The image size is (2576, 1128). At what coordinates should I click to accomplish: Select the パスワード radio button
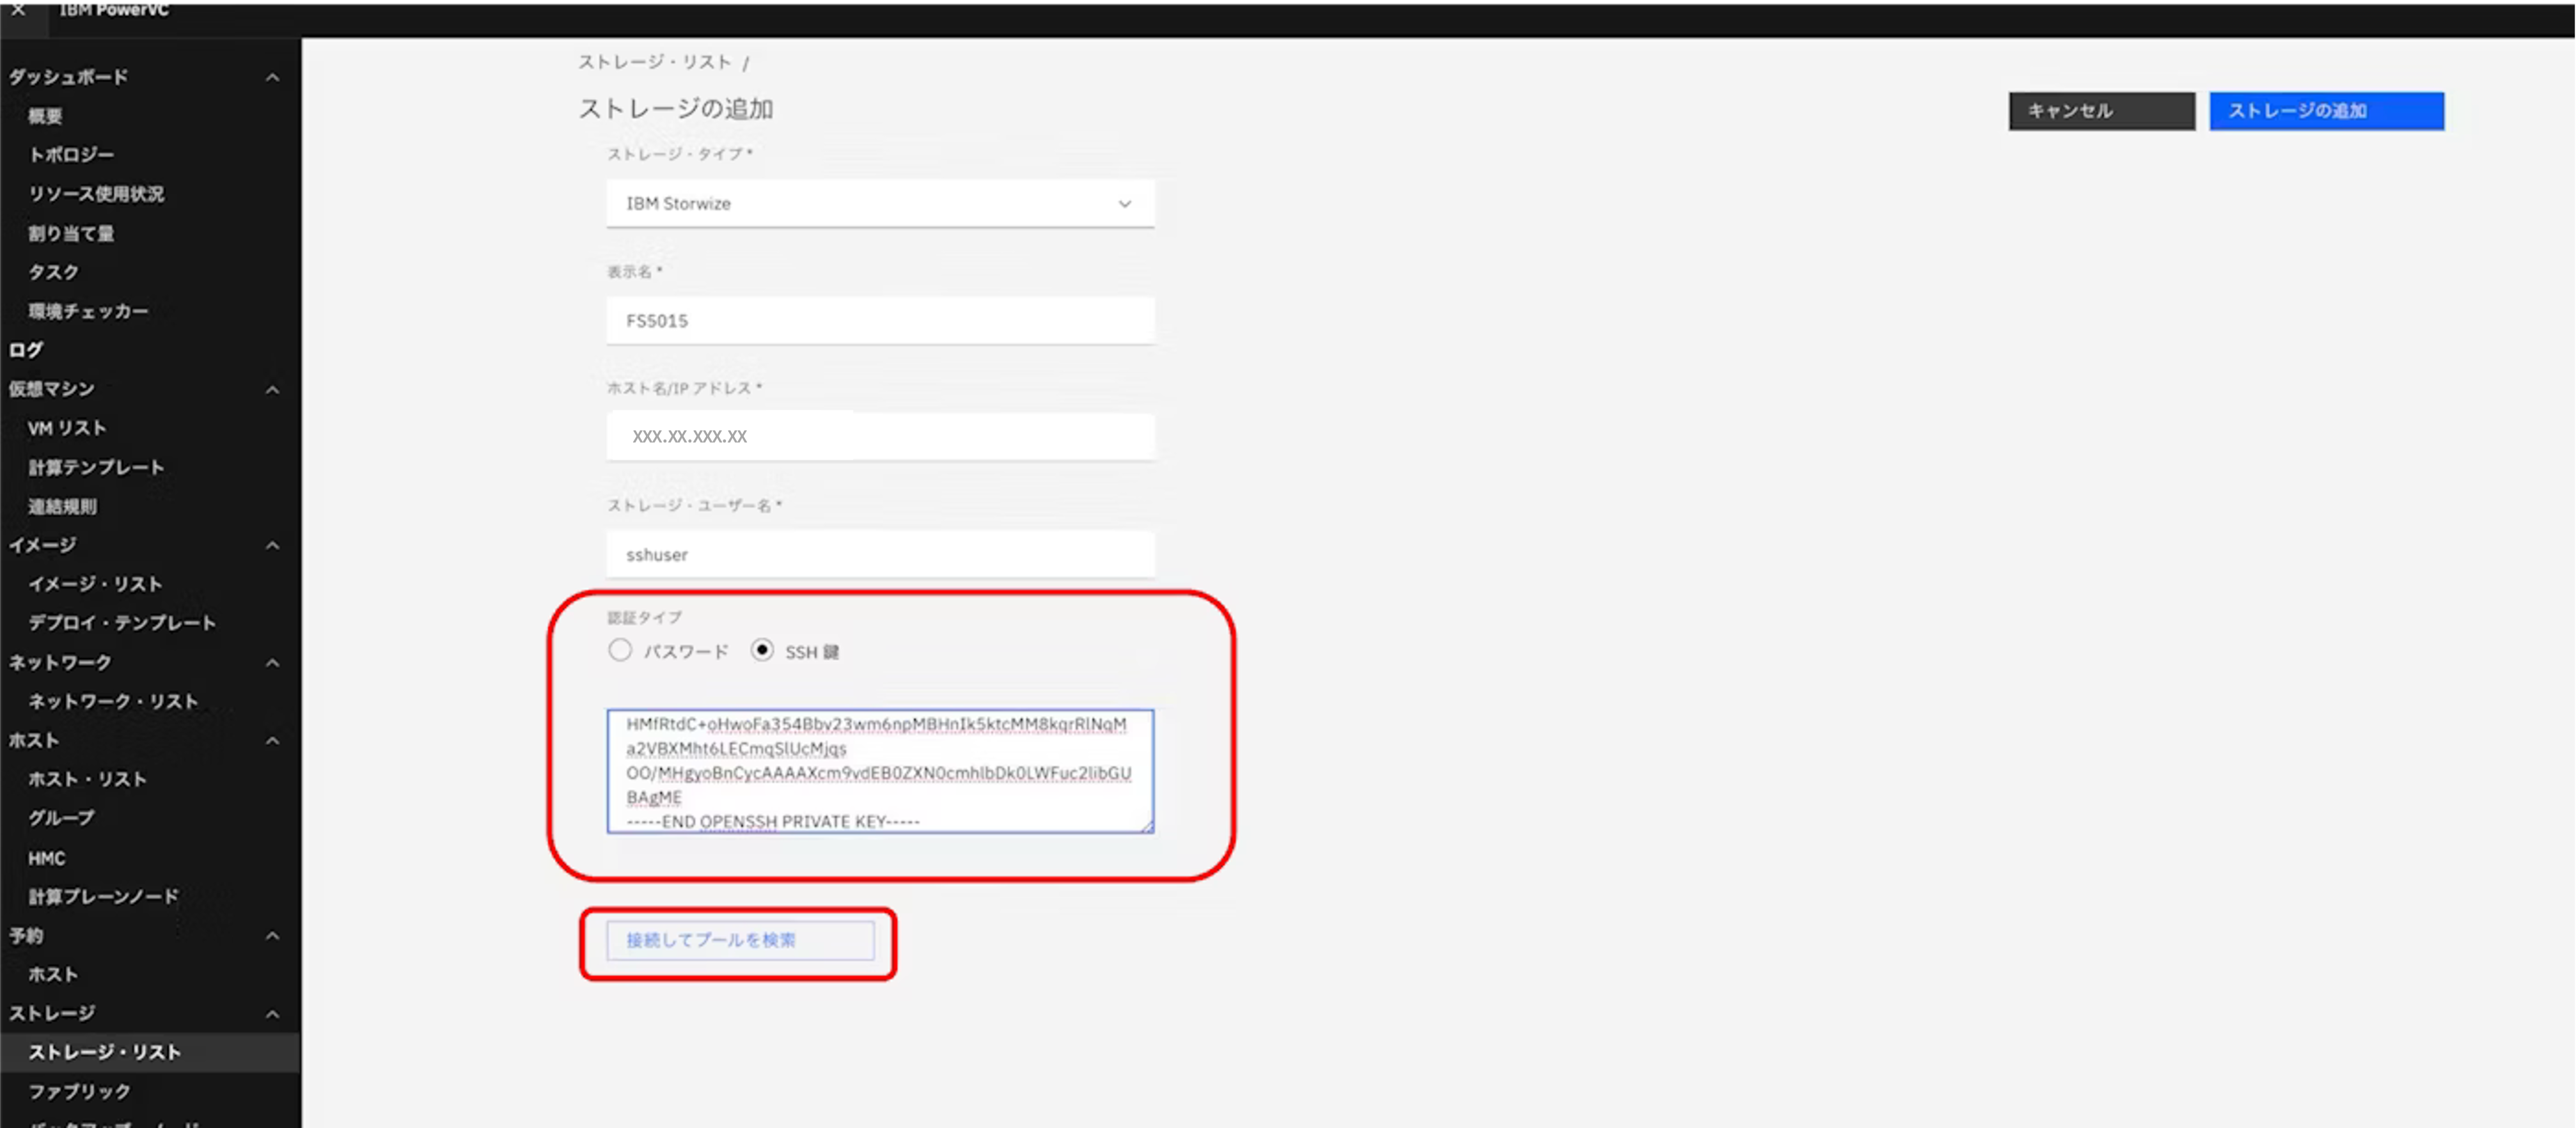pos(620,651)
